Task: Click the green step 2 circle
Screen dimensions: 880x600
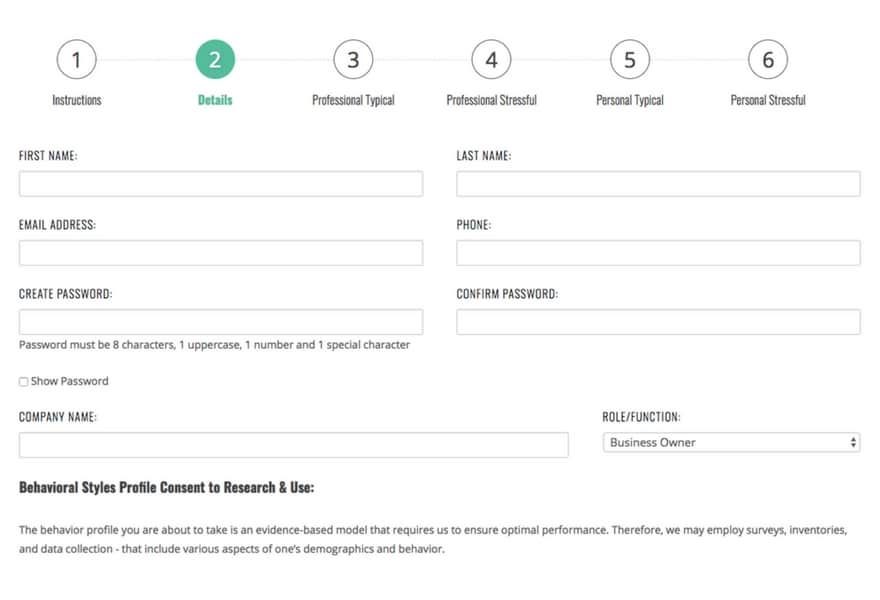Action: [215, 60]
